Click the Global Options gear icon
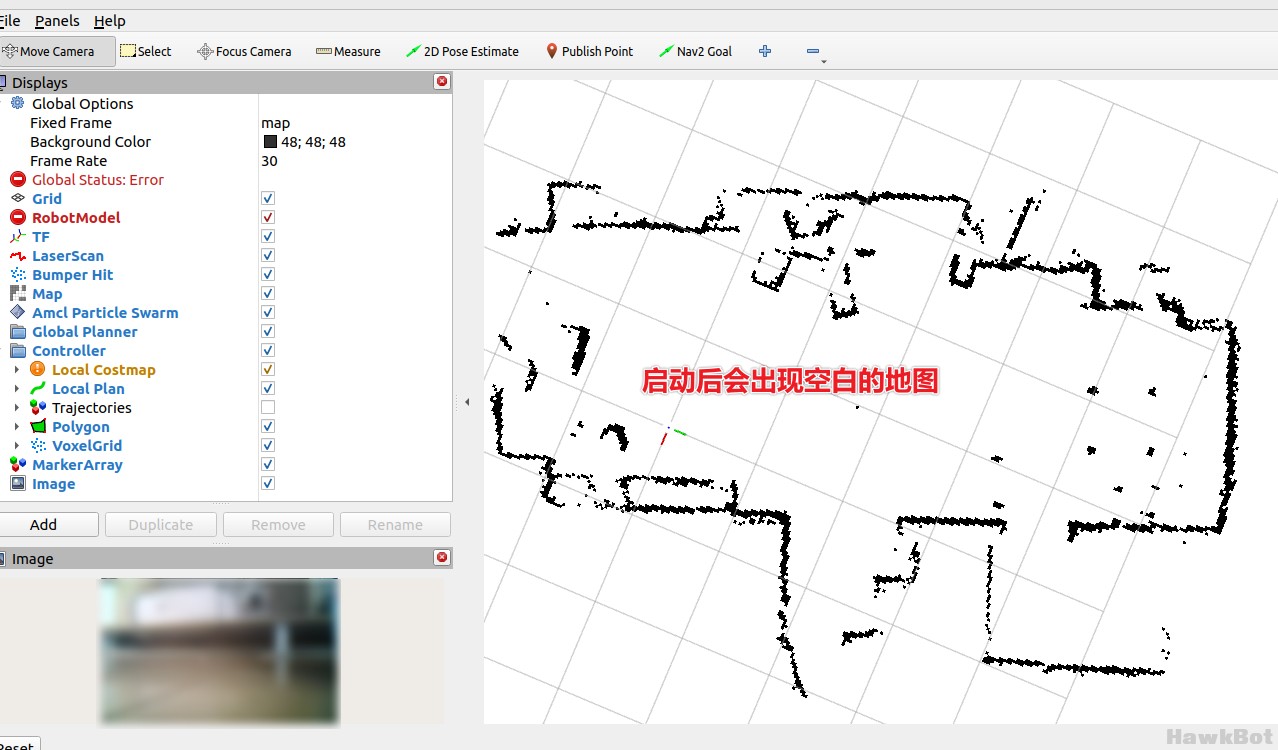 pyautogui.click(x=17, y=103)
